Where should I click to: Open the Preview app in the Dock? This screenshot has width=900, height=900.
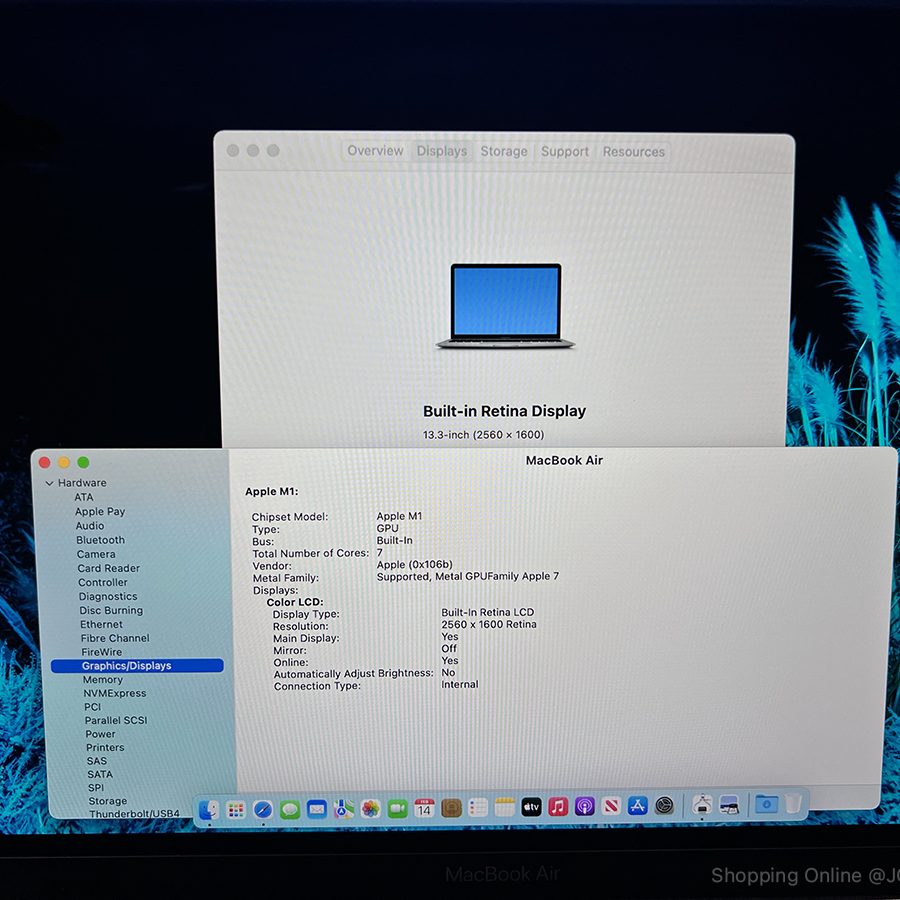point(729,805)
